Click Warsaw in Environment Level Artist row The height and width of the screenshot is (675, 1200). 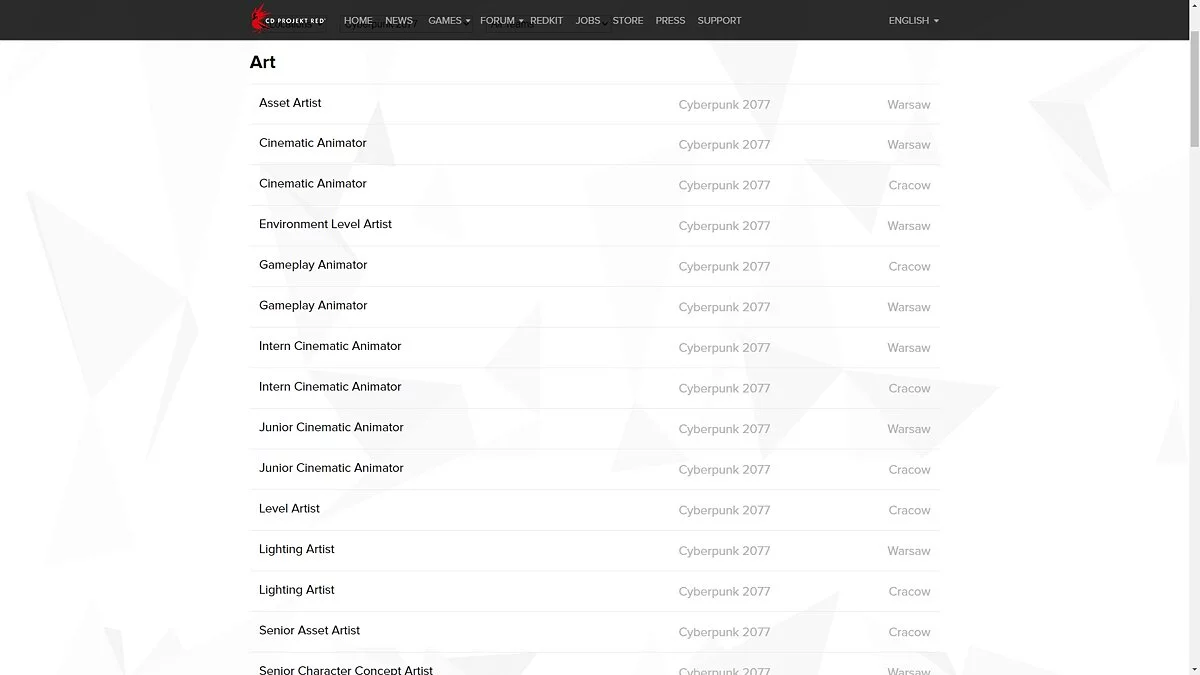[x=909, y=226]
